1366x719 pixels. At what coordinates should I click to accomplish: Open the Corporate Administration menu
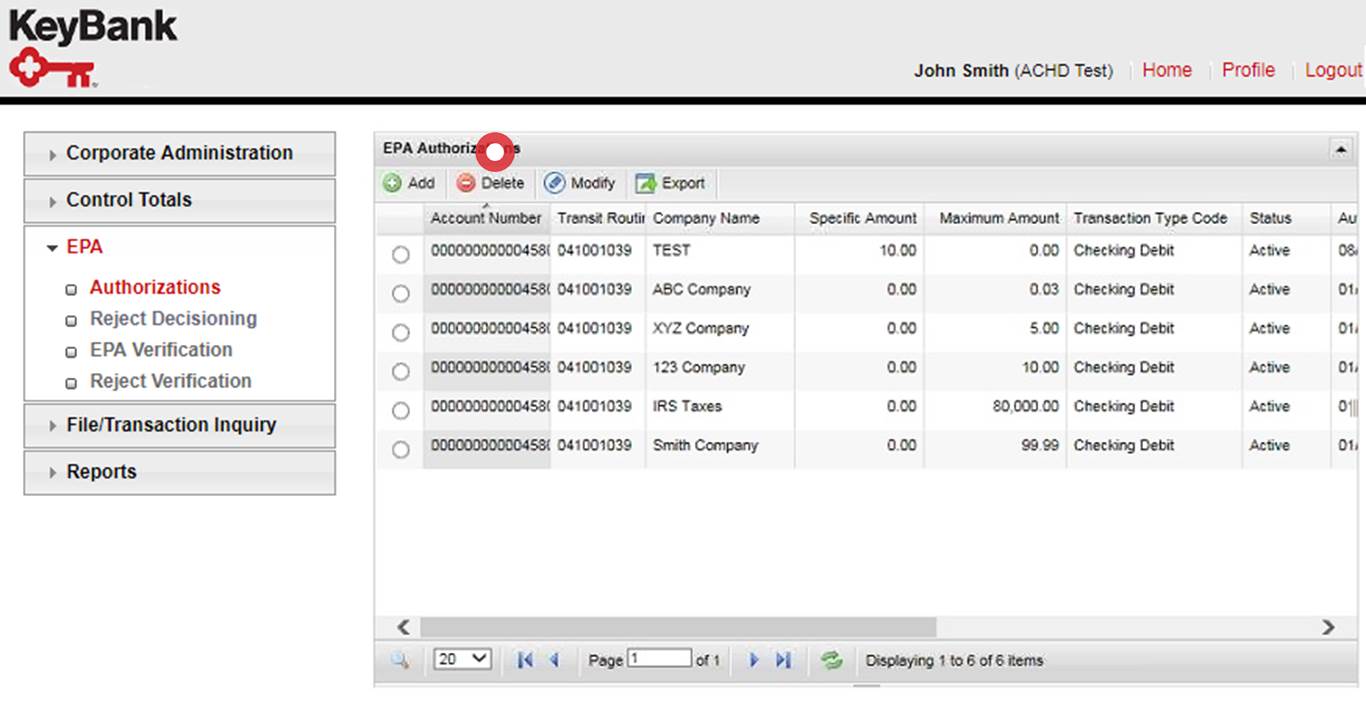click(x=178, y=152)
